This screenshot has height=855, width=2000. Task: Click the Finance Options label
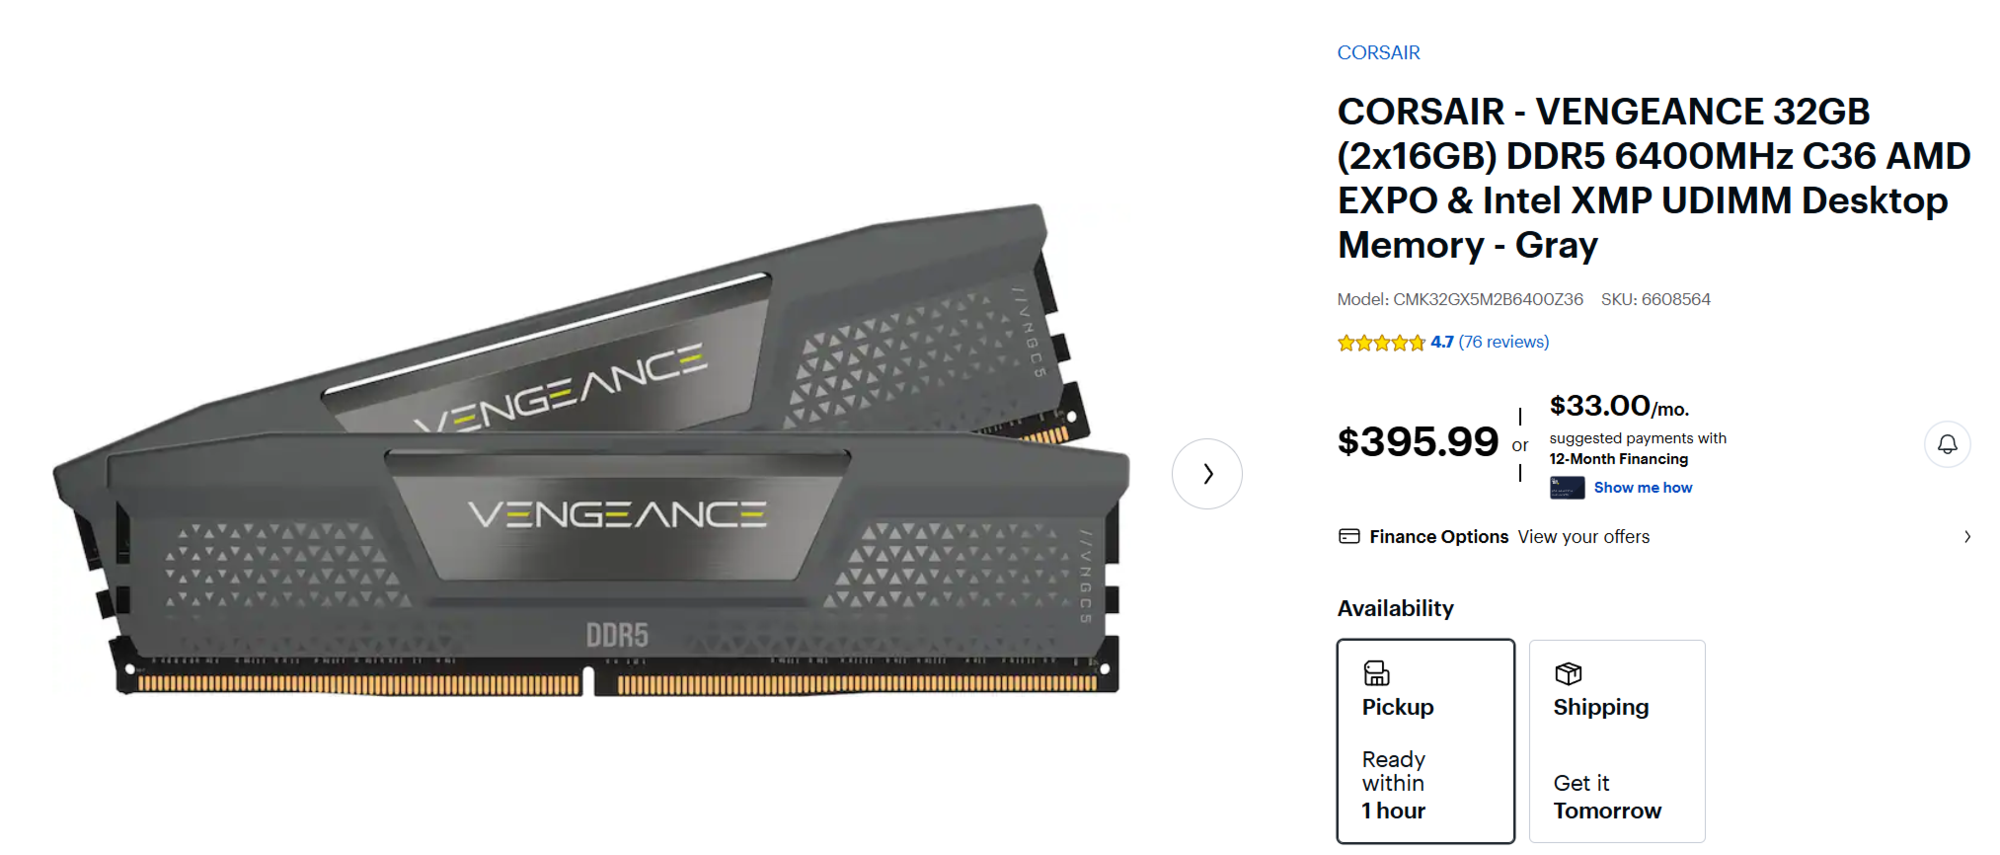click(x=1438, y=537)
